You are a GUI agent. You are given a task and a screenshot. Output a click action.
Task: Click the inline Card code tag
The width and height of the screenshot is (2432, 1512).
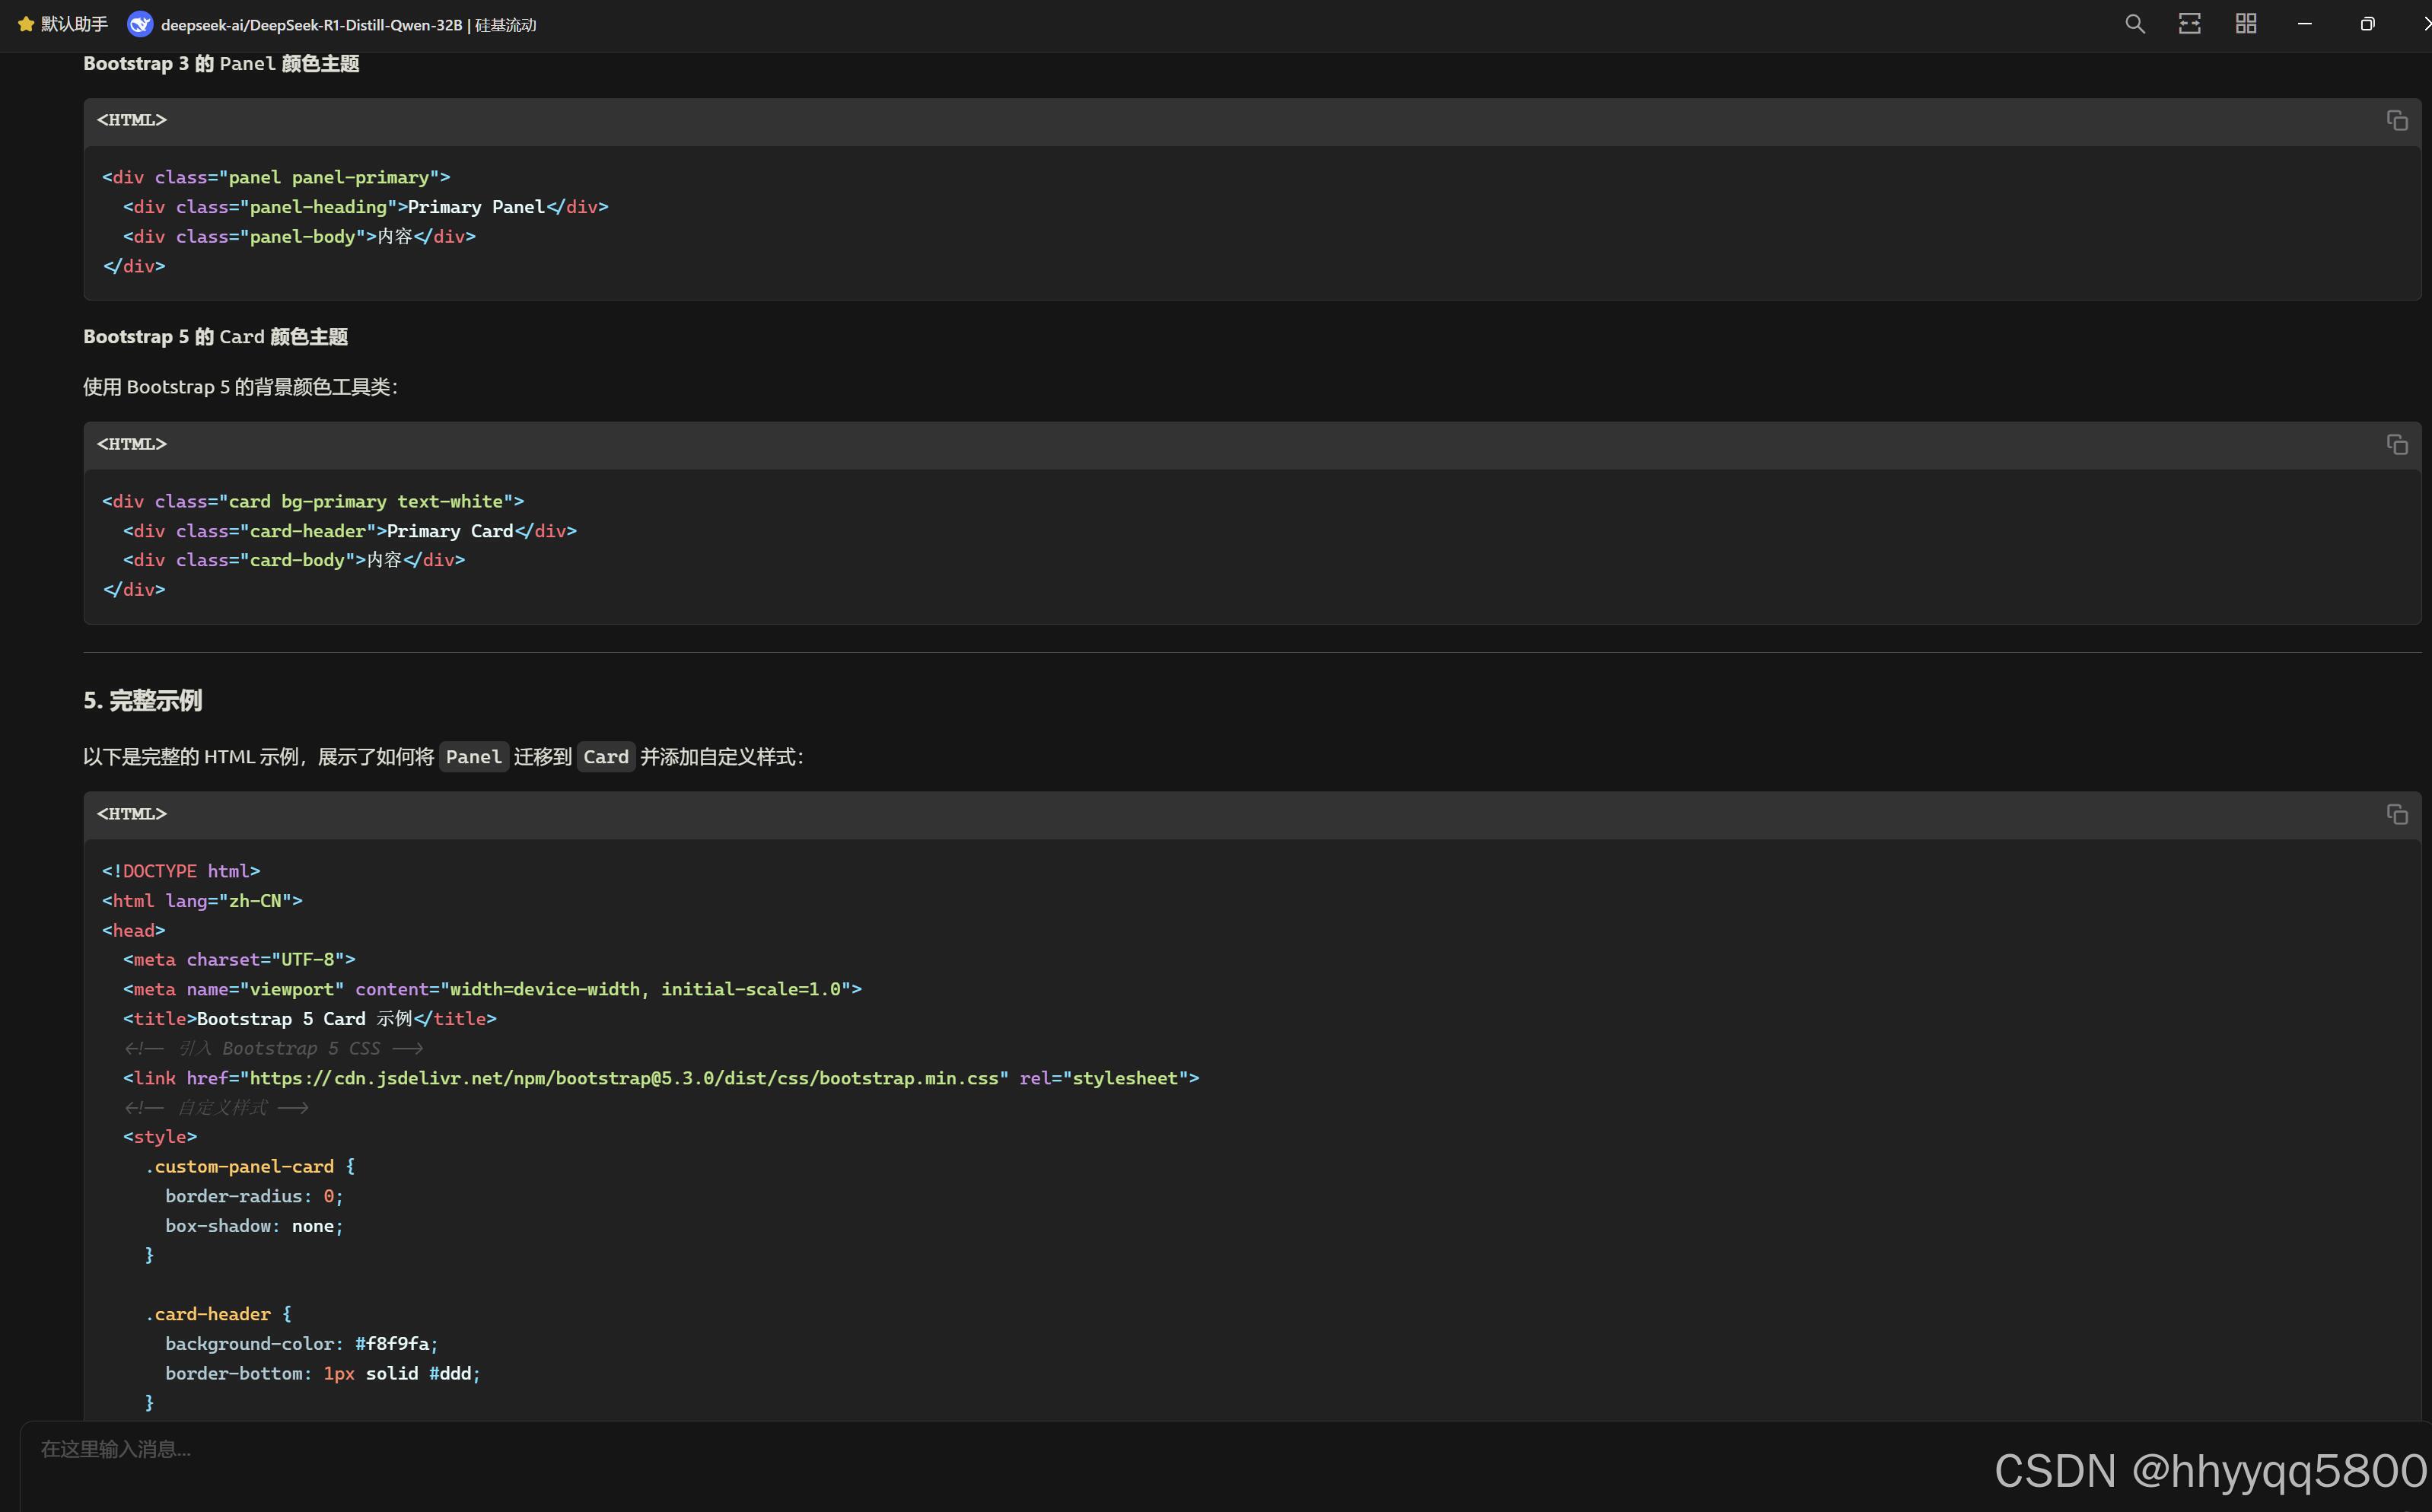coord(606,757)
